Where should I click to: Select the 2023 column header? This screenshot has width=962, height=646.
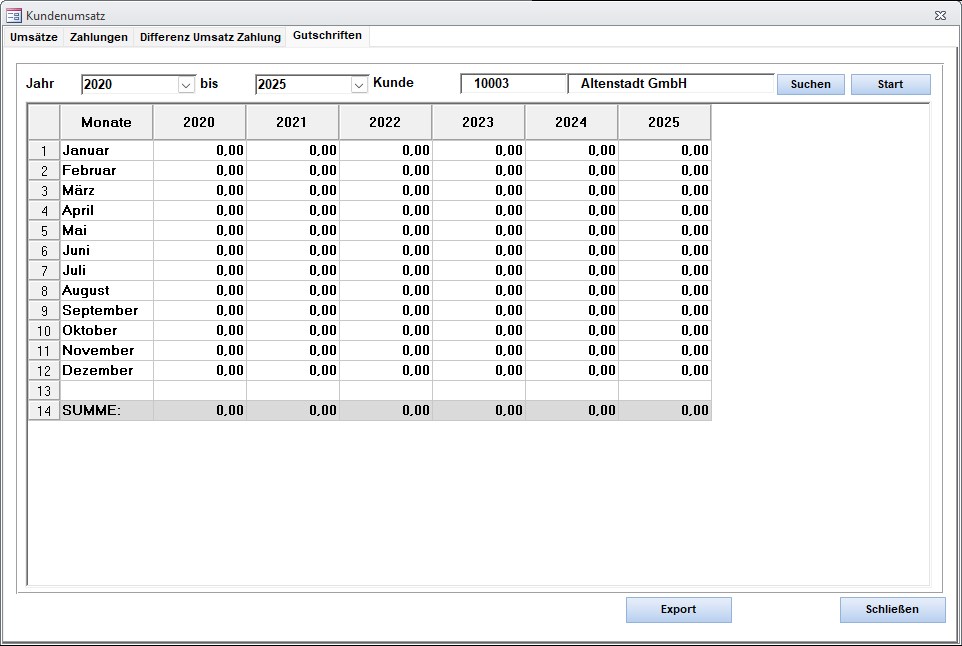pyautogui.click(x=478, y=122)
